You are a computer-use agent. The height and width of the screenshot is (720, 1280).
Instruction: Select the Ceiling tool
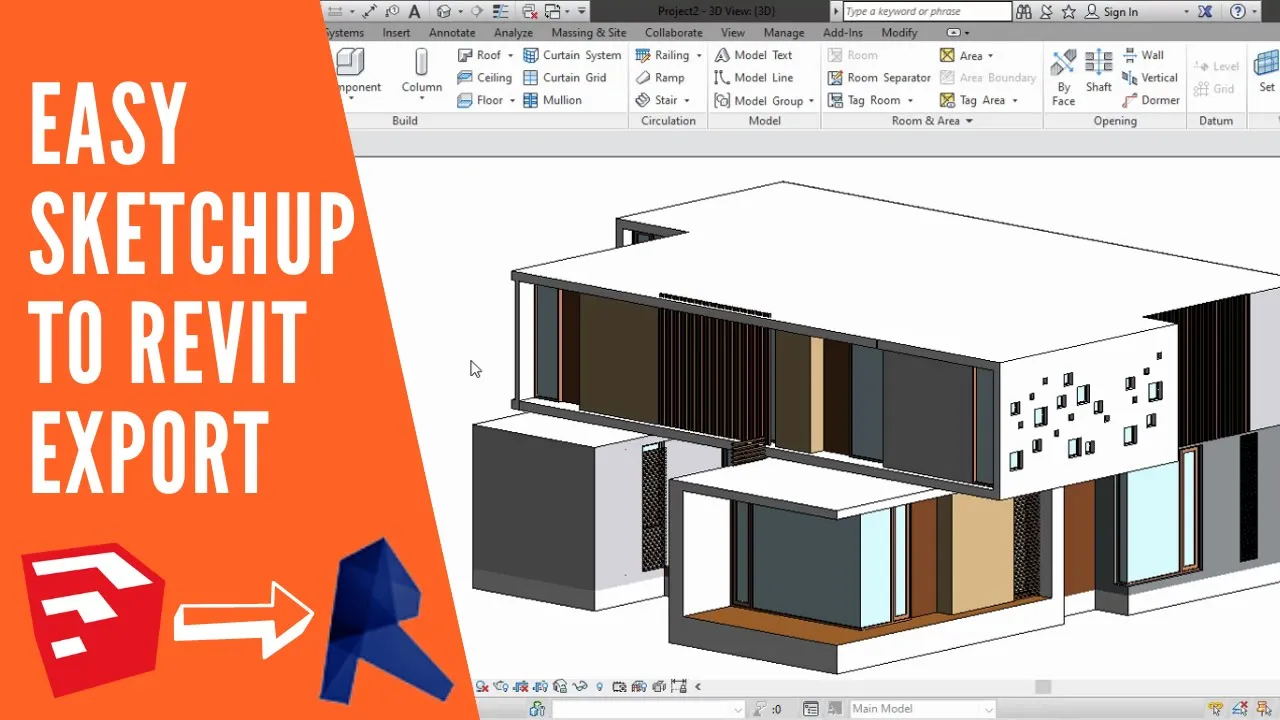click(484, 77)
